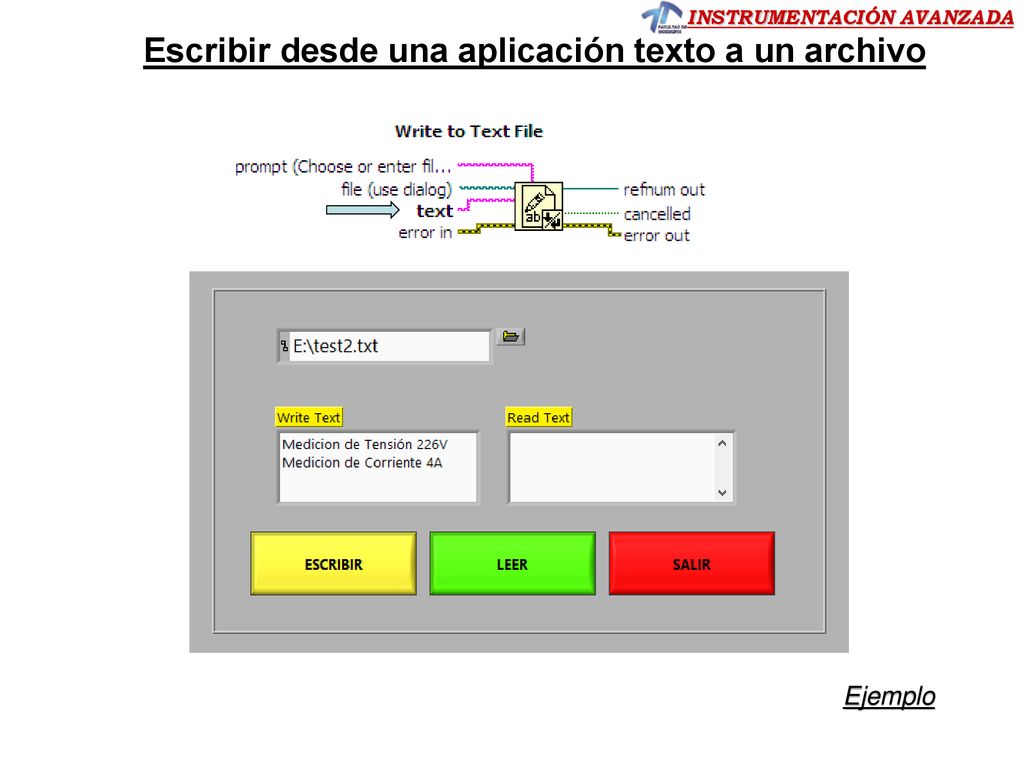
Task: Click the red SALIR button
Action: [692, 564]
